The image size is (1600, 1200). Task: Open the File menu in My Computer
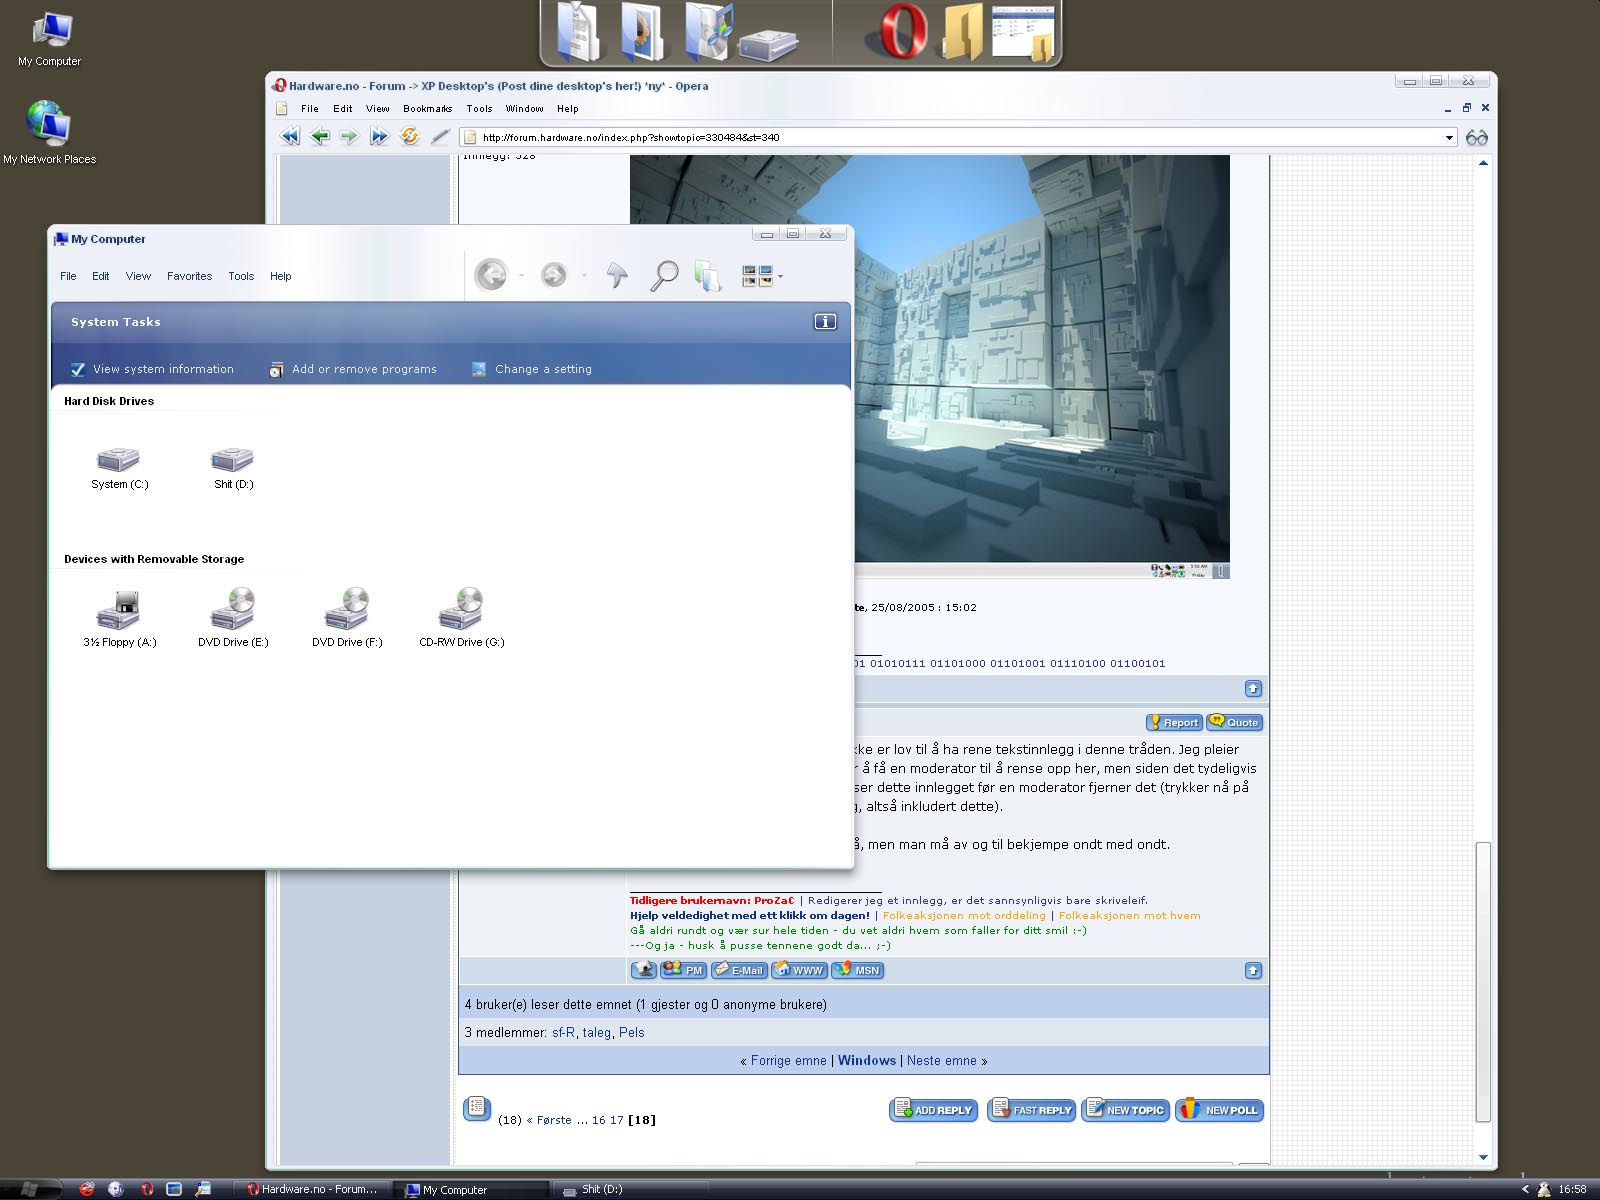coord(68,276)
